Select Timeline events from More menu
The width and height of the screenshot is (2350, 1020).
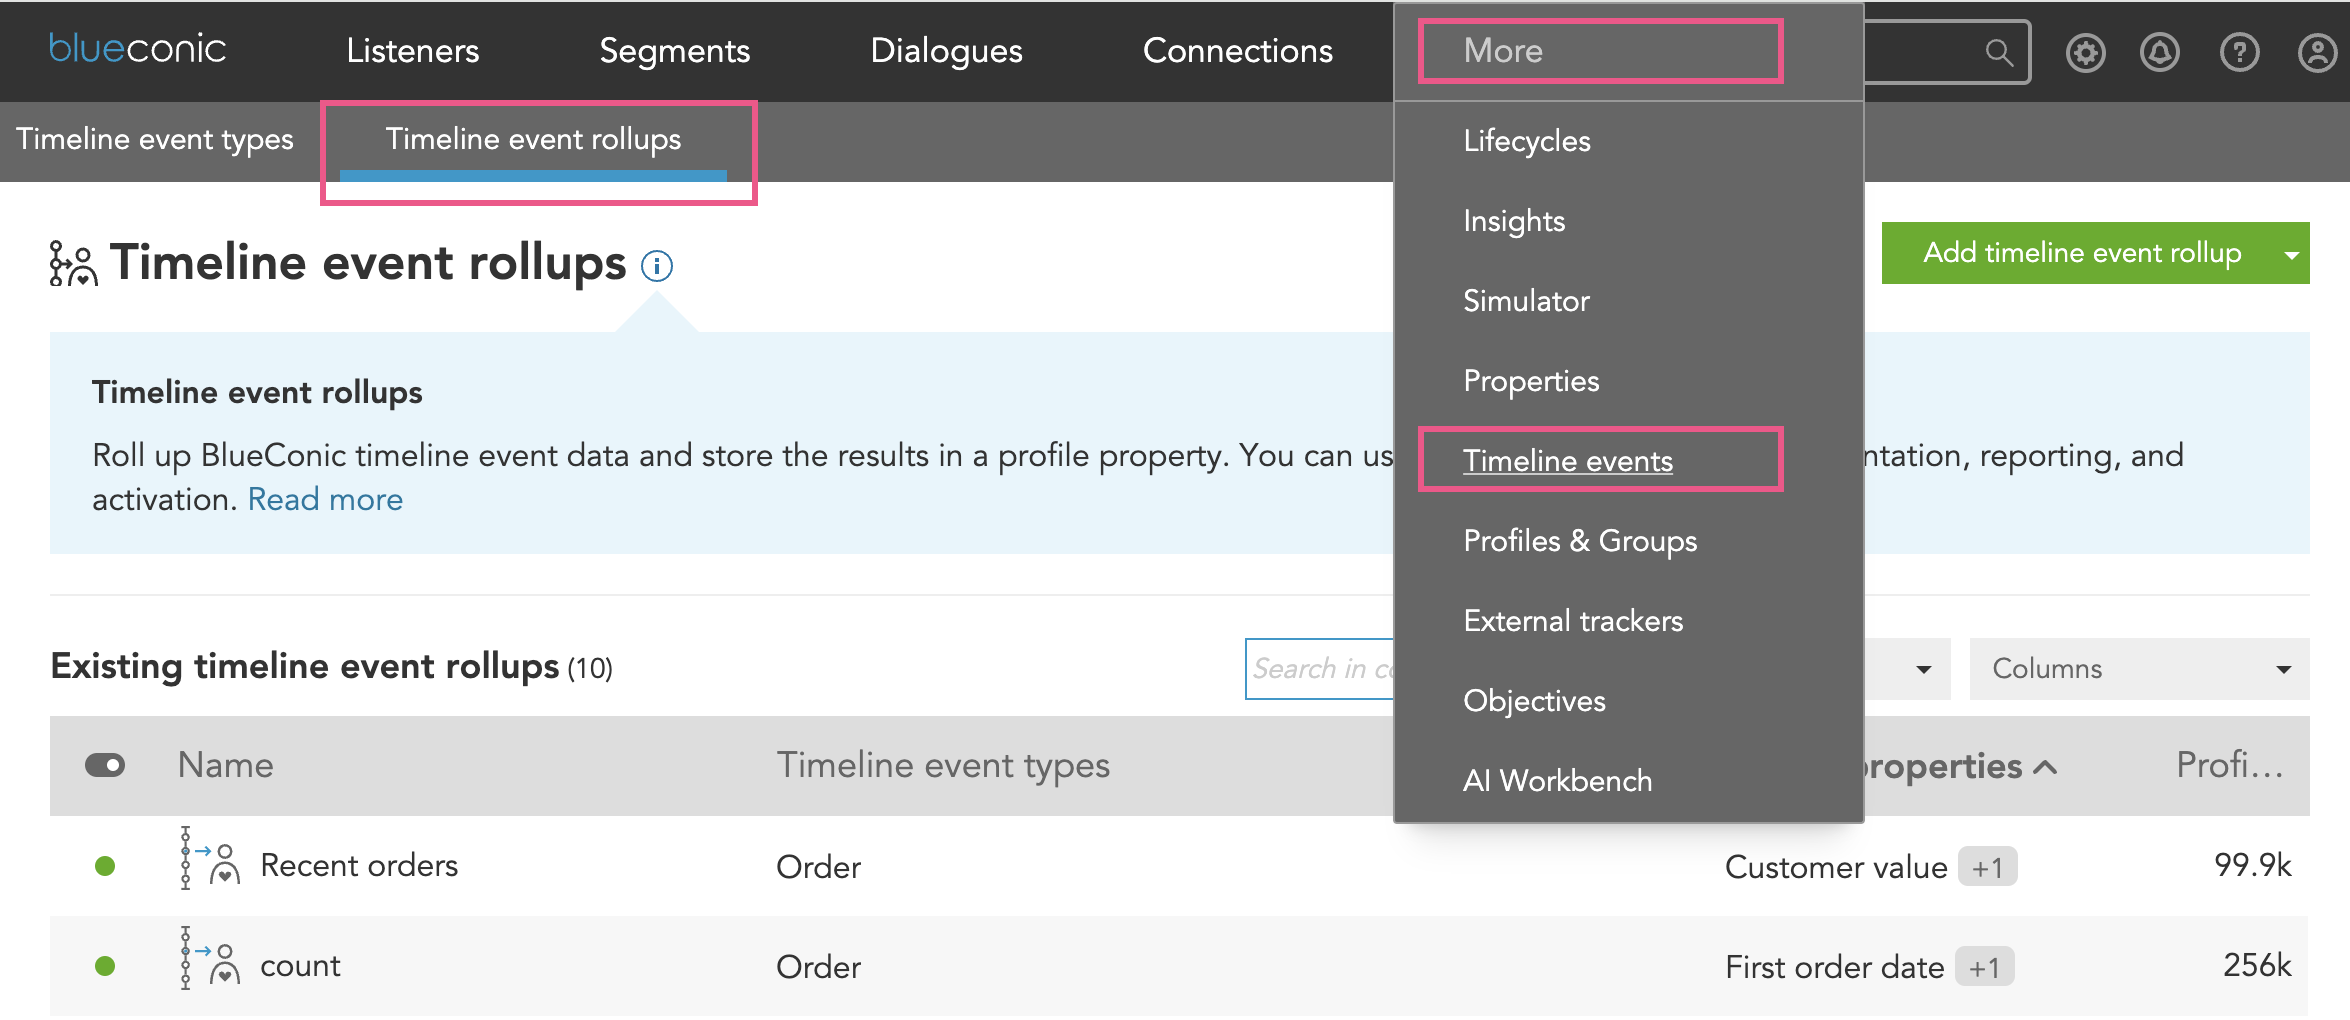1567,461
